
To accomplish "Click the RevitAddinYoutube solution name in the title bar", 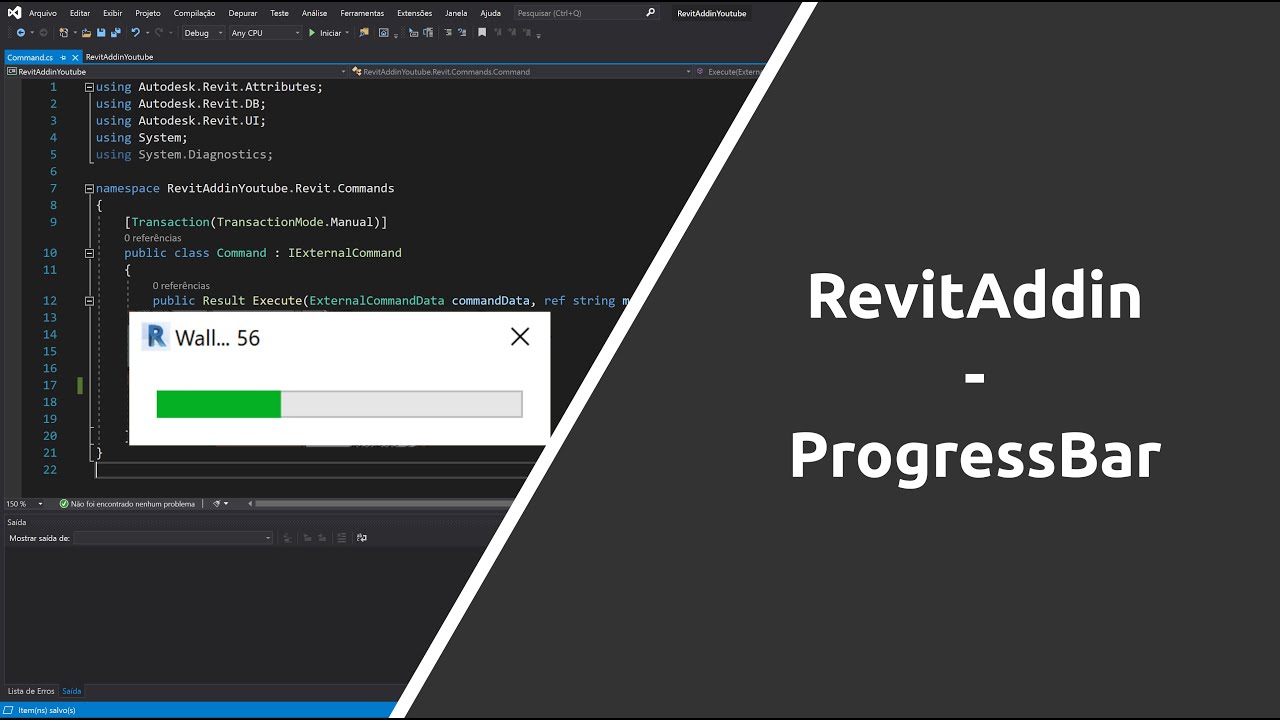I will [x=712, y=13].
